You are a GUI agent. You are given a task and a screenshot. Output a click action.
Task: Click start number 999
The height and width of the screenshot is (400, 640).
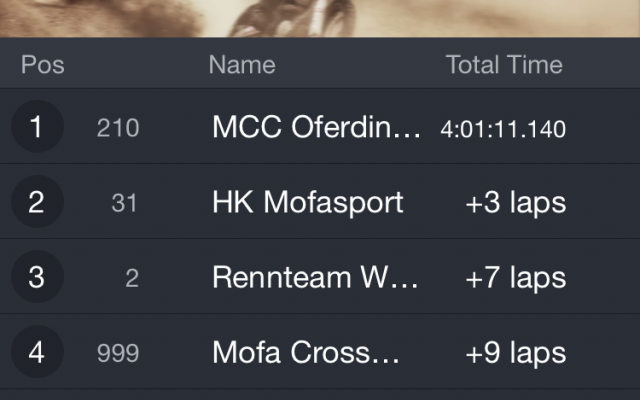coord(118,353)
